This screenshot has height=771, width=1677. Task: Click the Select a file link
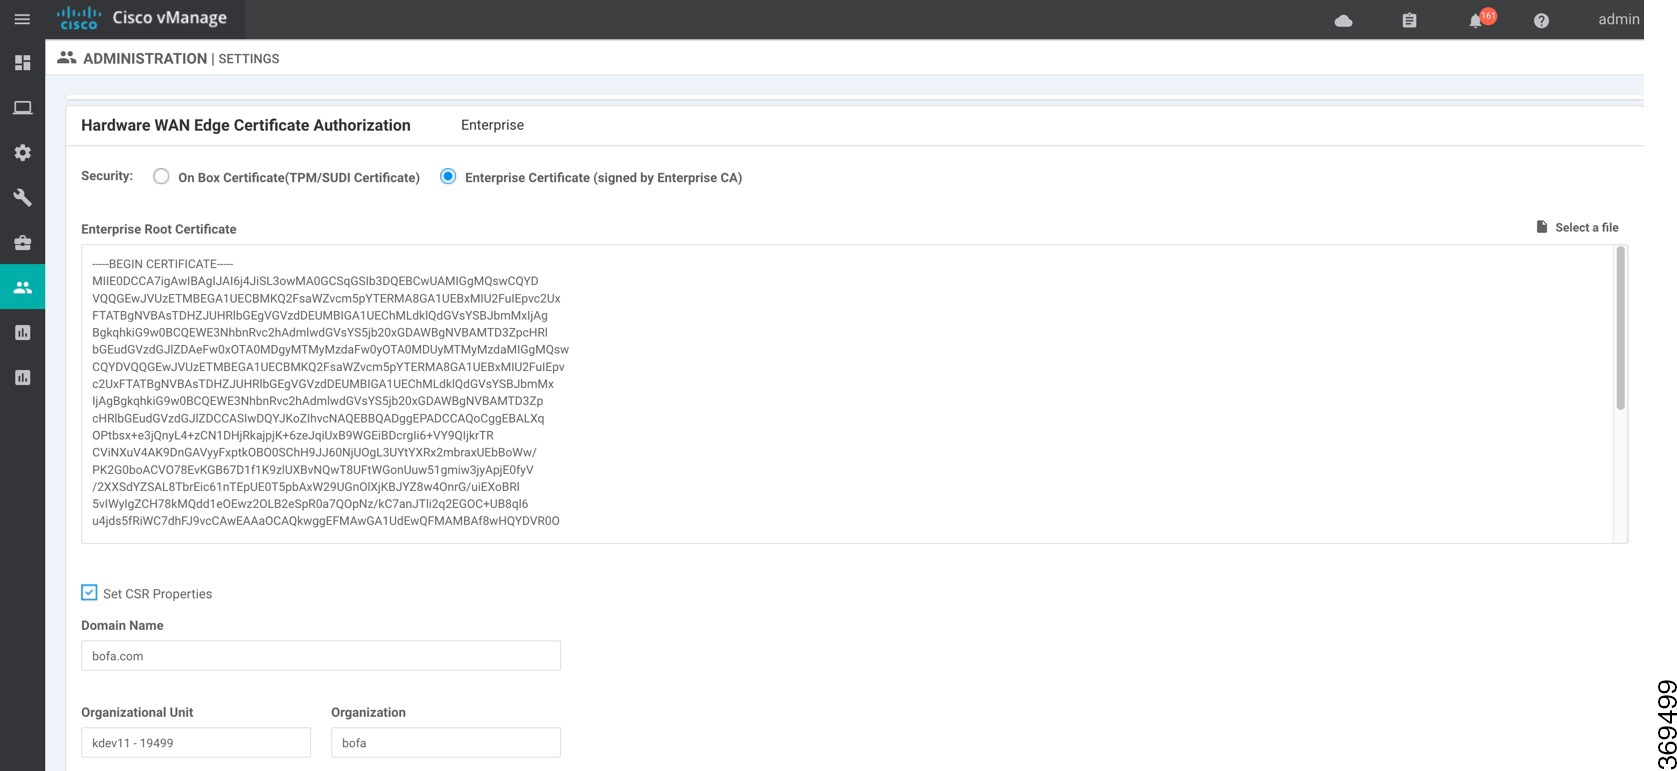click(x=1586, y=227)
